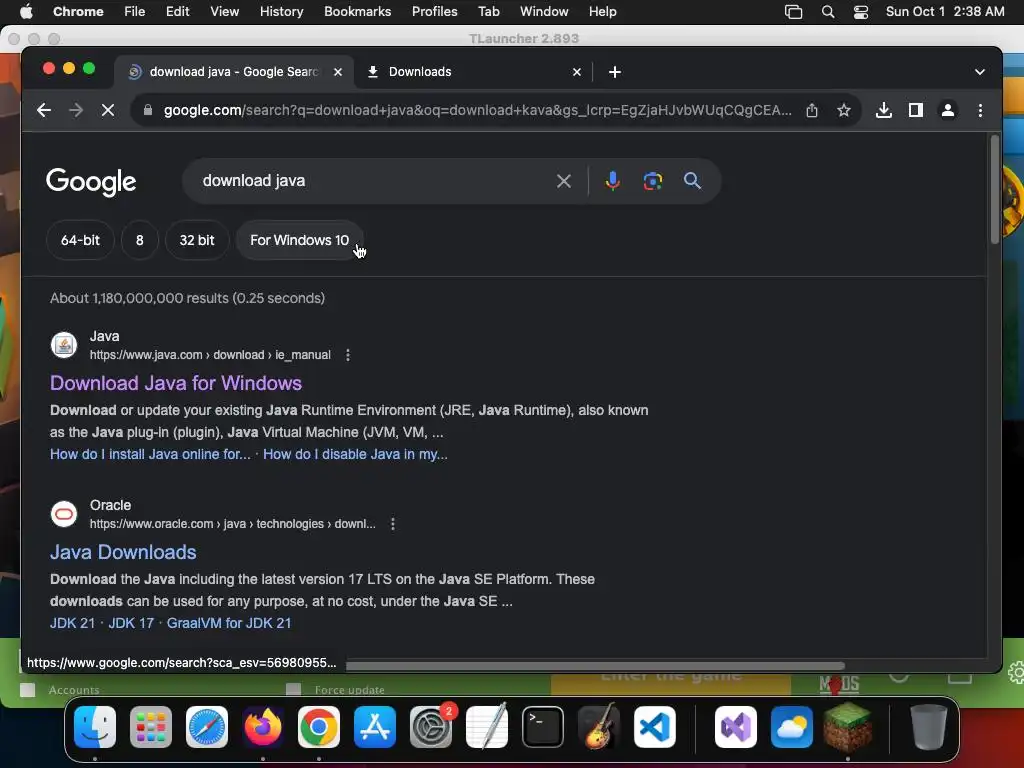Click Chrome icon in the Dock
The height and width of the screenshot is (768, 1024).
(x=319, y=727)
